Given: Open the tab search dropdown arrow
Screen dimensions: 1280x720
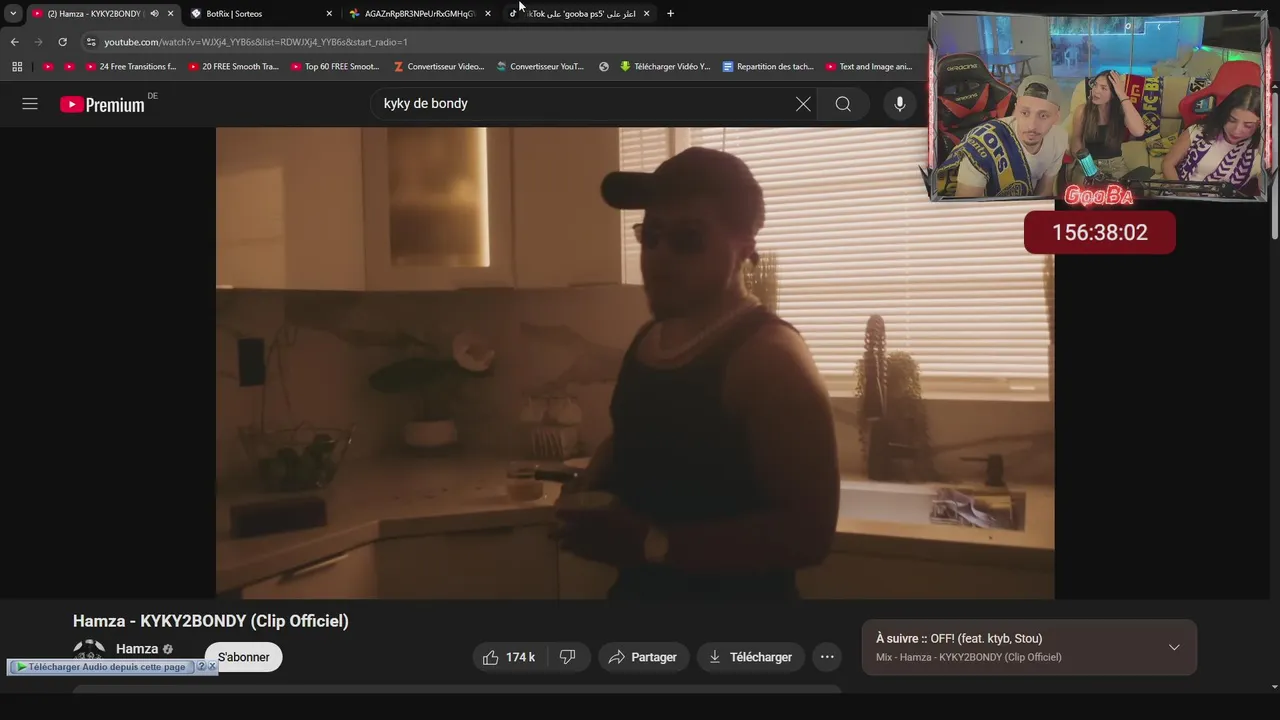Looking at the screenshot, I should point(13,13).
